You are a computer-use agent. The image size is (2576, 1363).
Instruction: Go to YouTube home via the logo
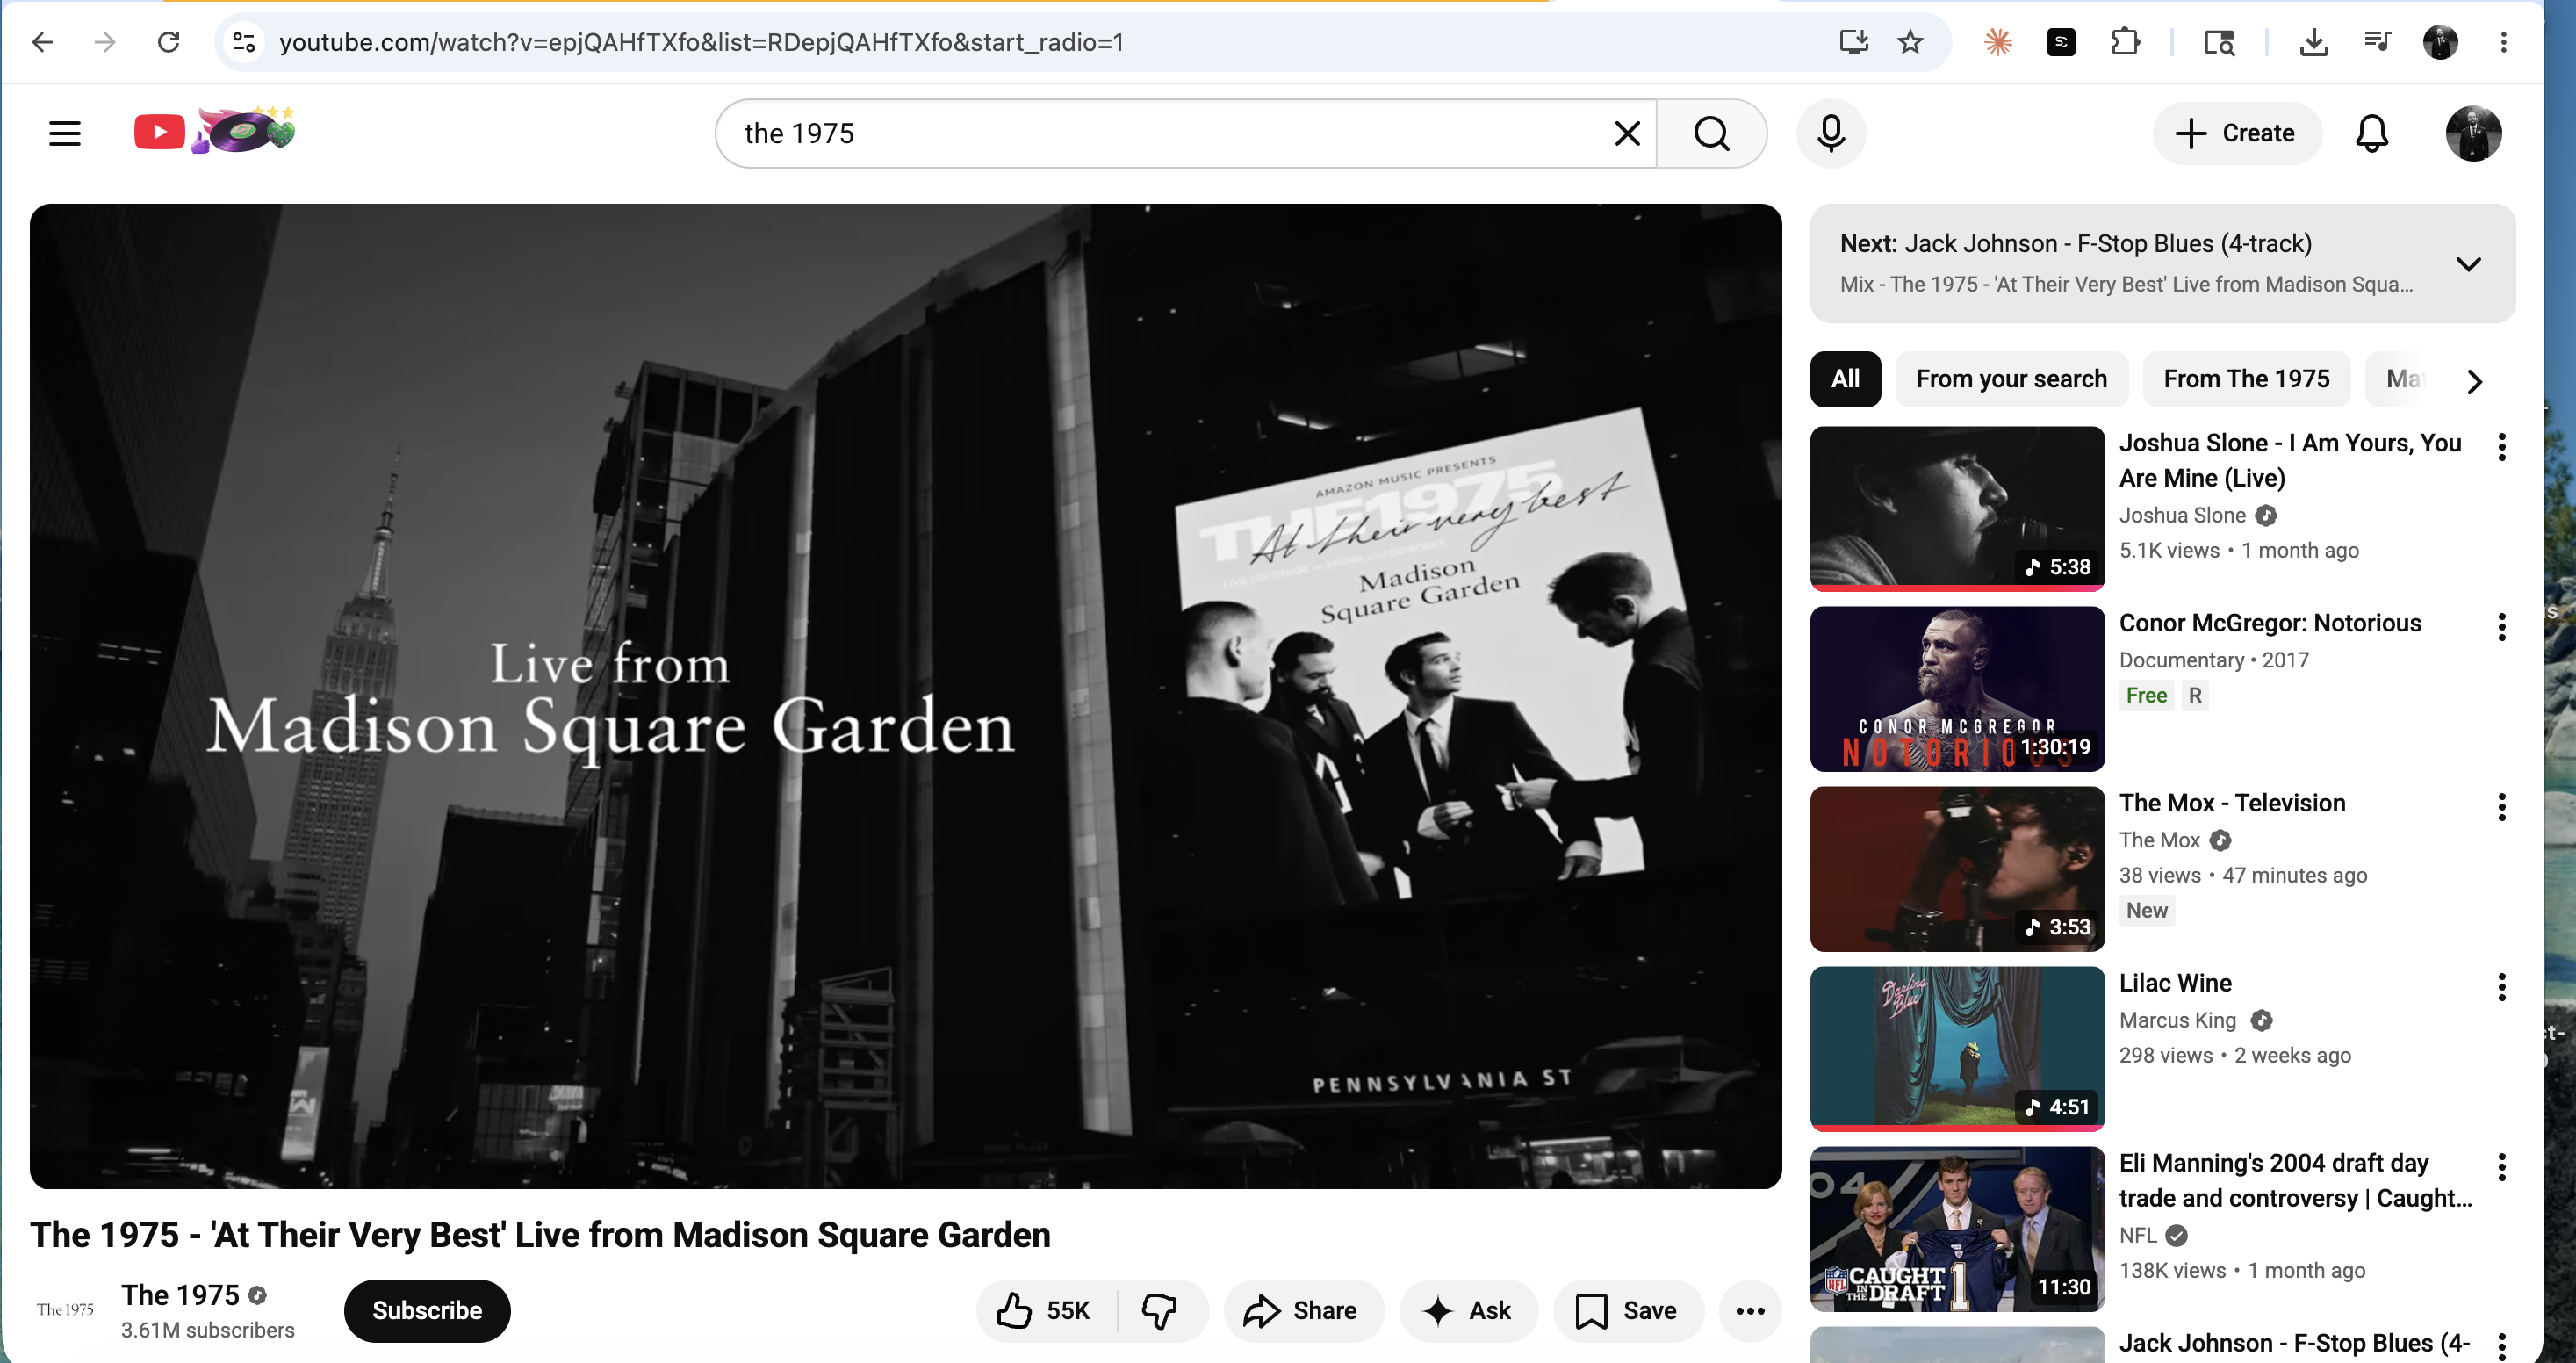click(215, 131)
